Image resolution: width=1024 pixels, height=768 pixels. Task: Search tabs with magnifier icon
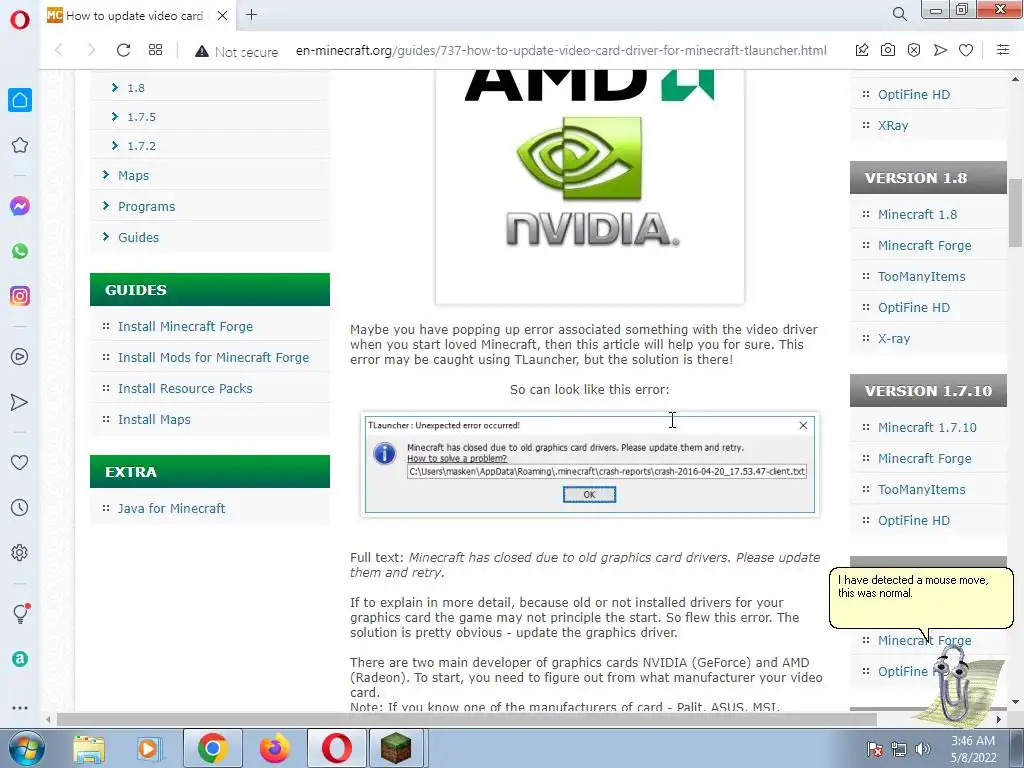point(899,14)
